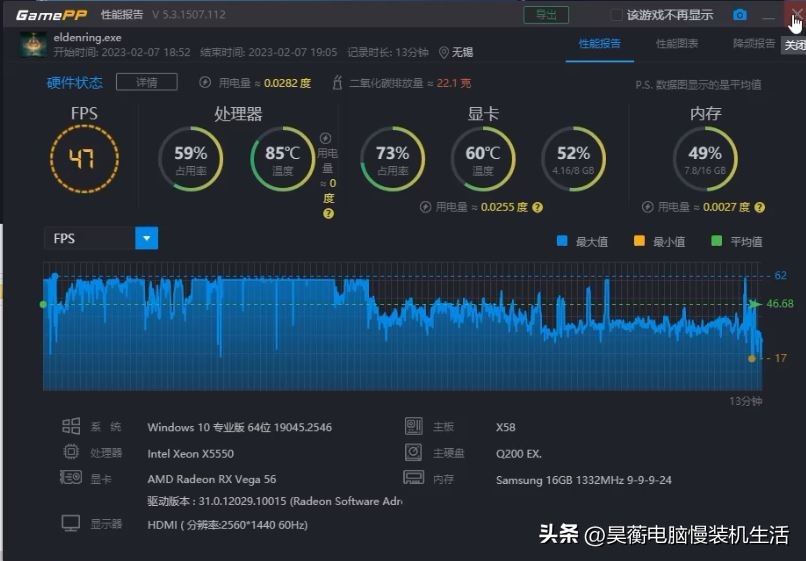Click the processor chip icon in specs
This screenshot has height=561, width=806.
[x=71, y=452]
